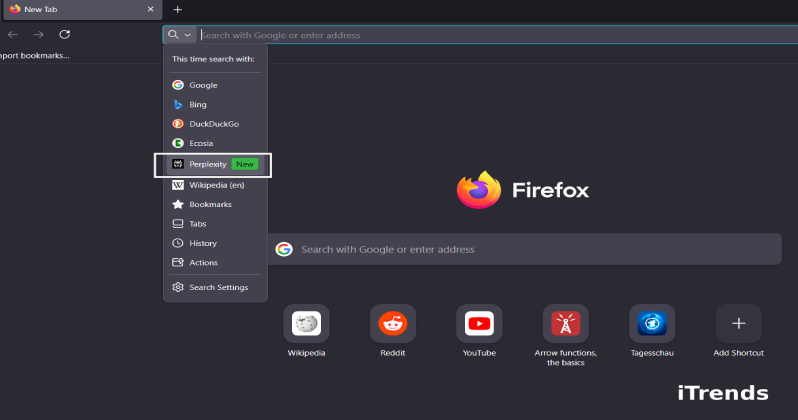Screen dimensions: 798x420
Task: Pick Wikipedia (en) as search engine
Action: click(x=216, y=185)
